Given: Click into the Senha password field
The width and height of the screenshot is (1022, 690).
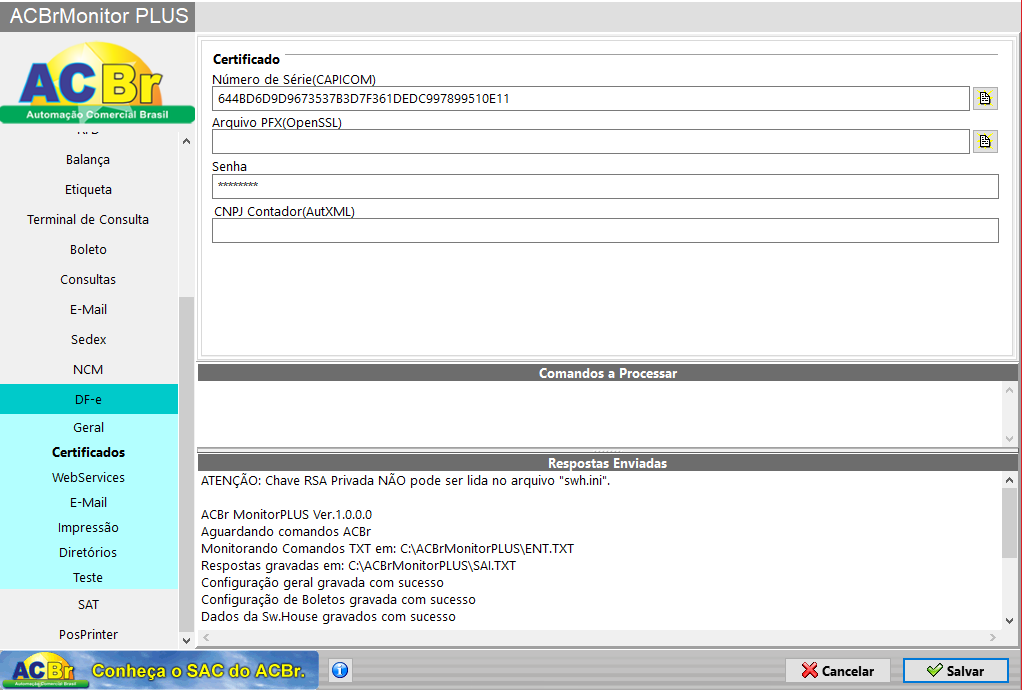Looking at the screenshot, I should [605, 186].
